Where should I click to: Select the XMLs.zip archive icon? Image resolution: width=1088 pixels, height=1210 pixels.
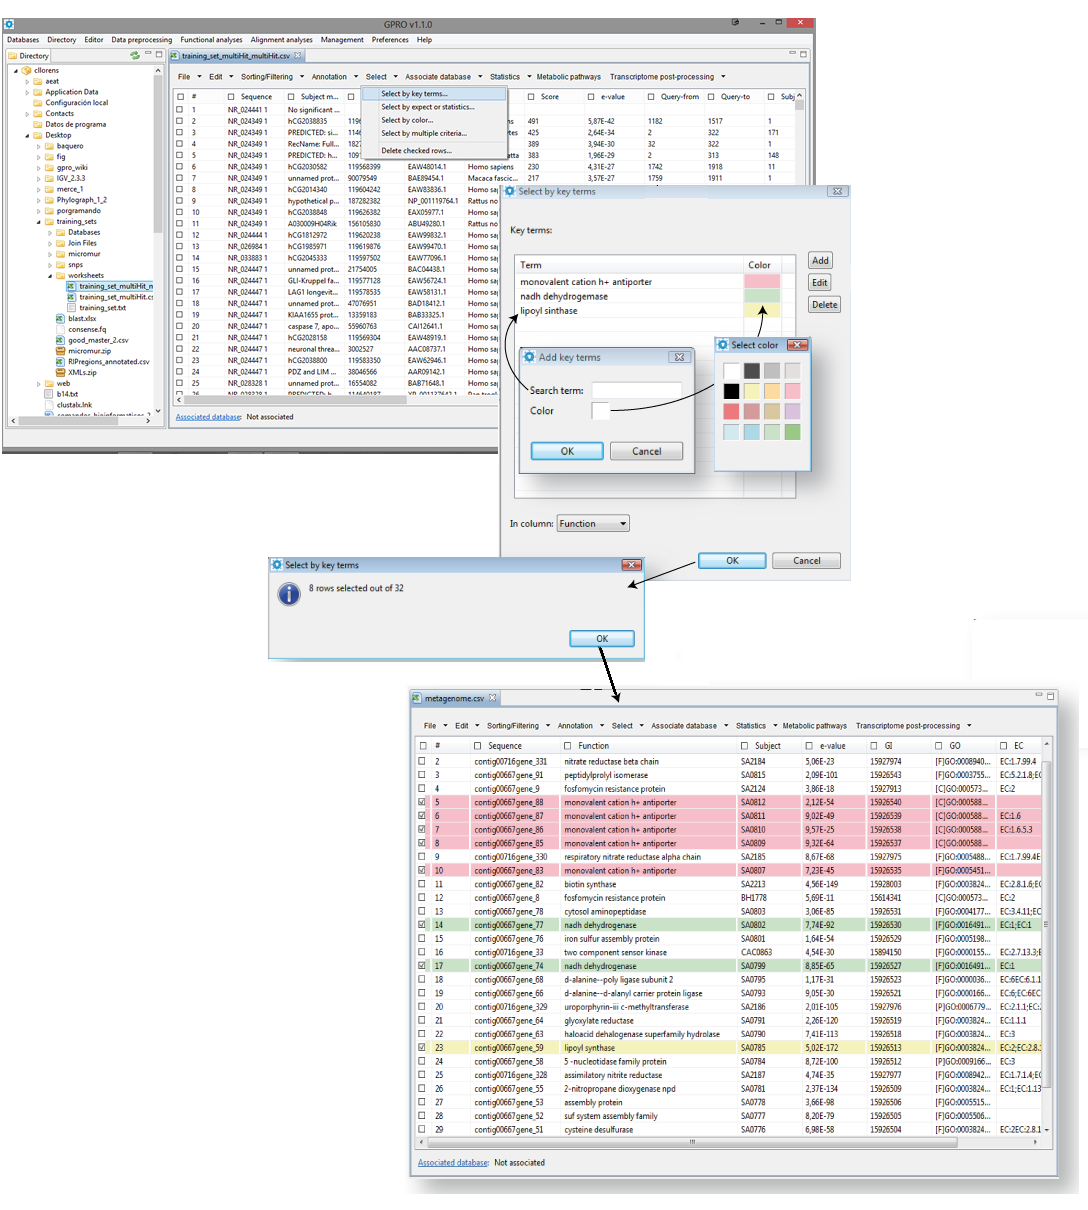click(x=60, y=372)
